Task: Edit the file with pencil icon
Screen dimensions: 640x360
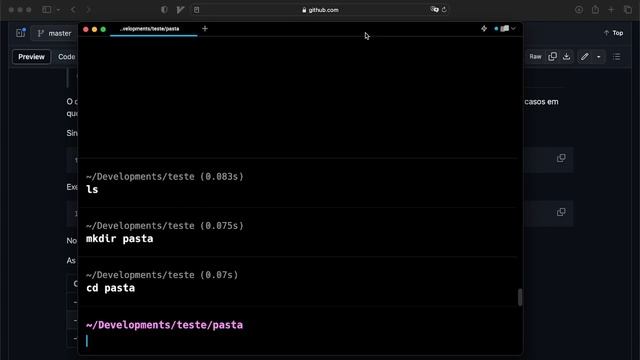Action: coord(584,57)
